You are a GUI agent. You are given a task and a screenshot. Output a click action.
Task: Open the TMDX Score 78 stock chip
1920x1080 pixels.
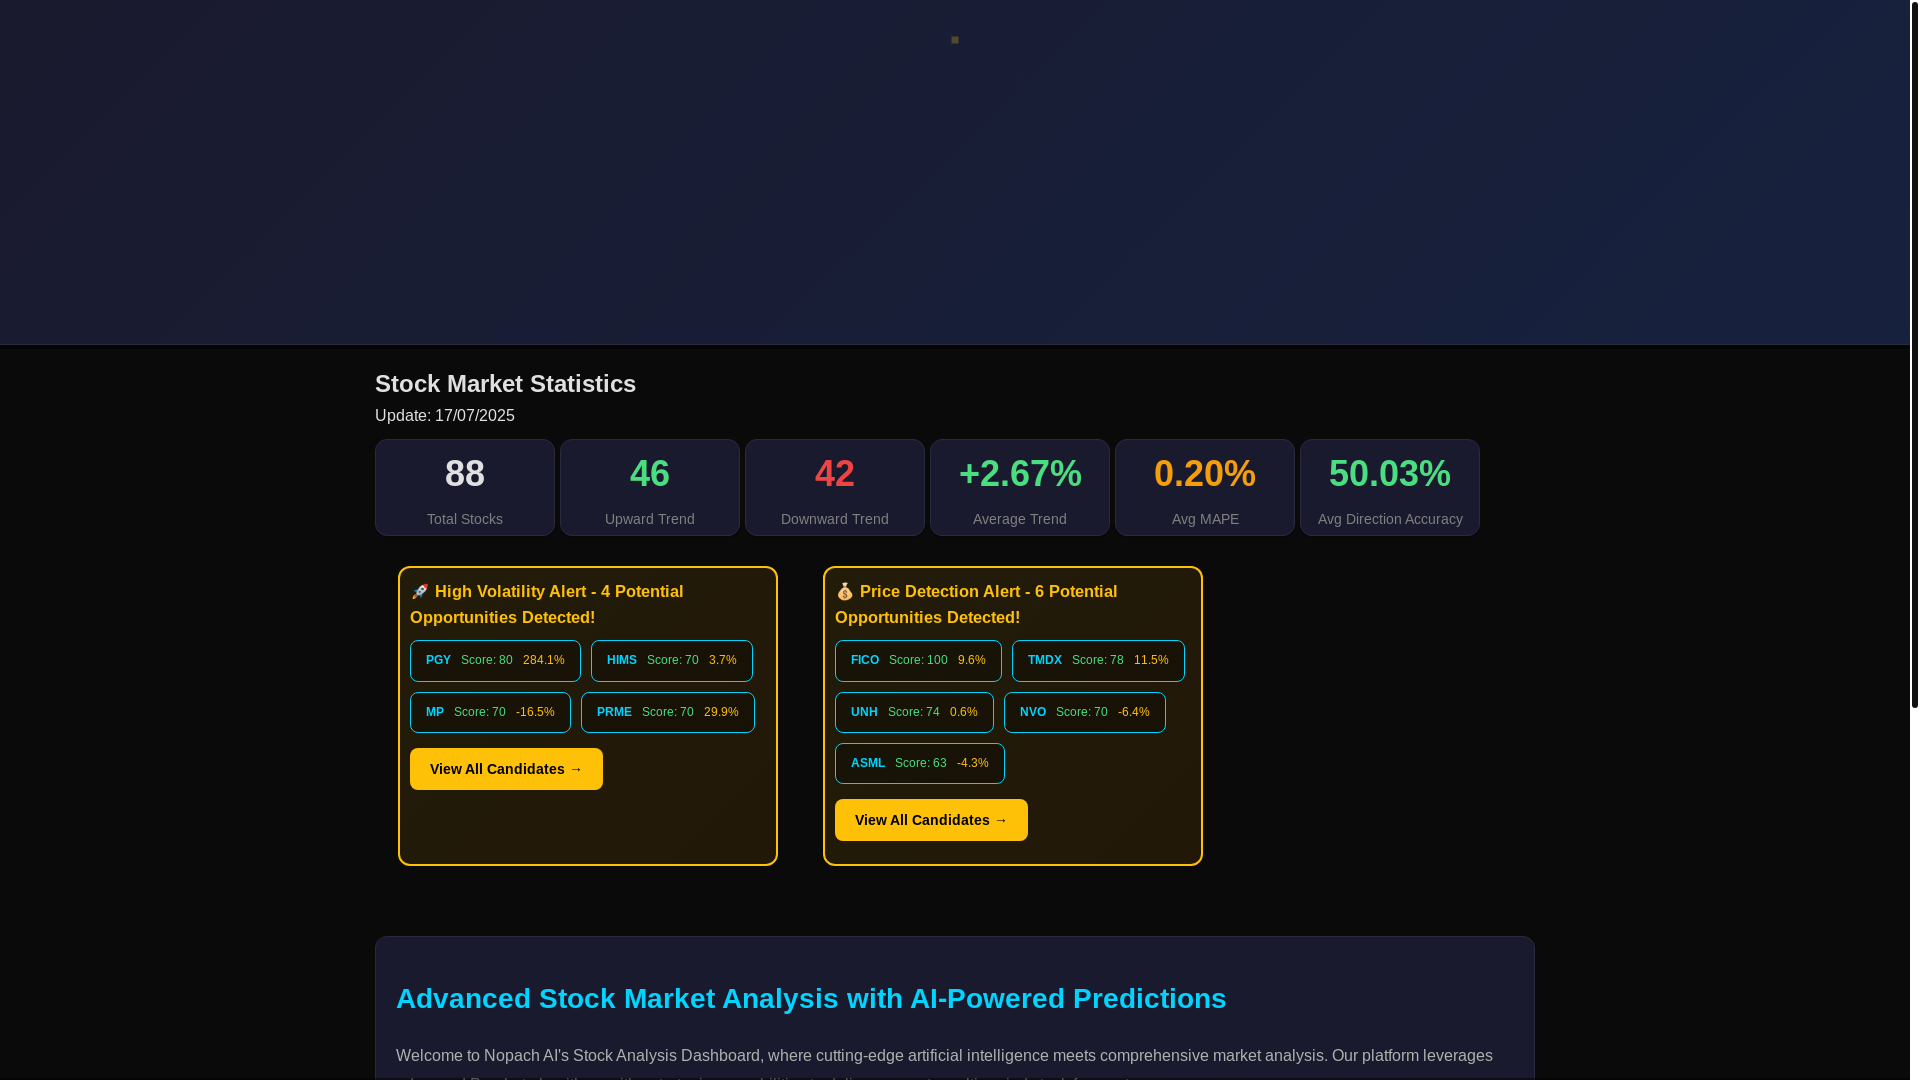coord(1098,661)
